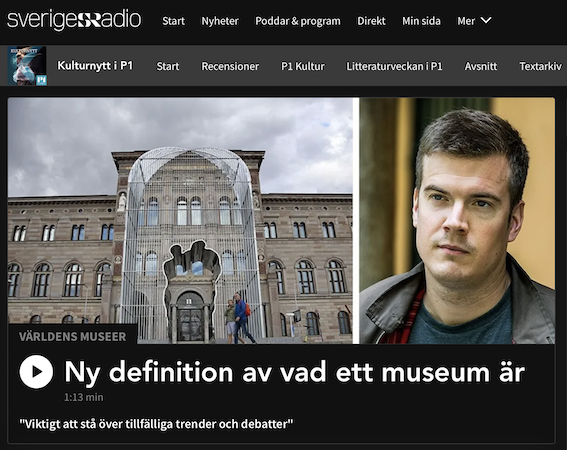Screen dimensions: 567x450
Task: Select Direct radio via Direkt
Action: 371,21
